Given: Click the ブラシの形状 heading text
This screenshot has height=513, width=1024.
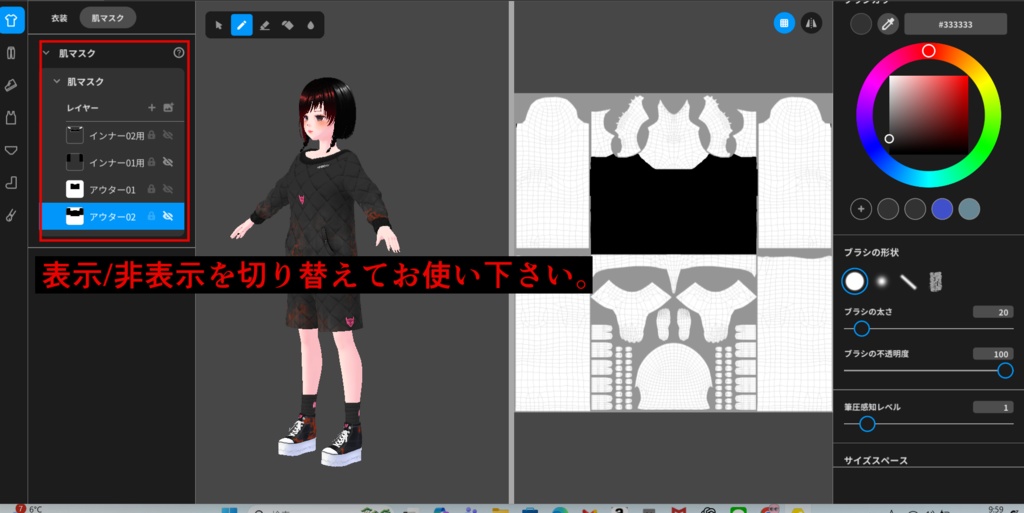Looking at the screenshot, I should click(871, 253).
